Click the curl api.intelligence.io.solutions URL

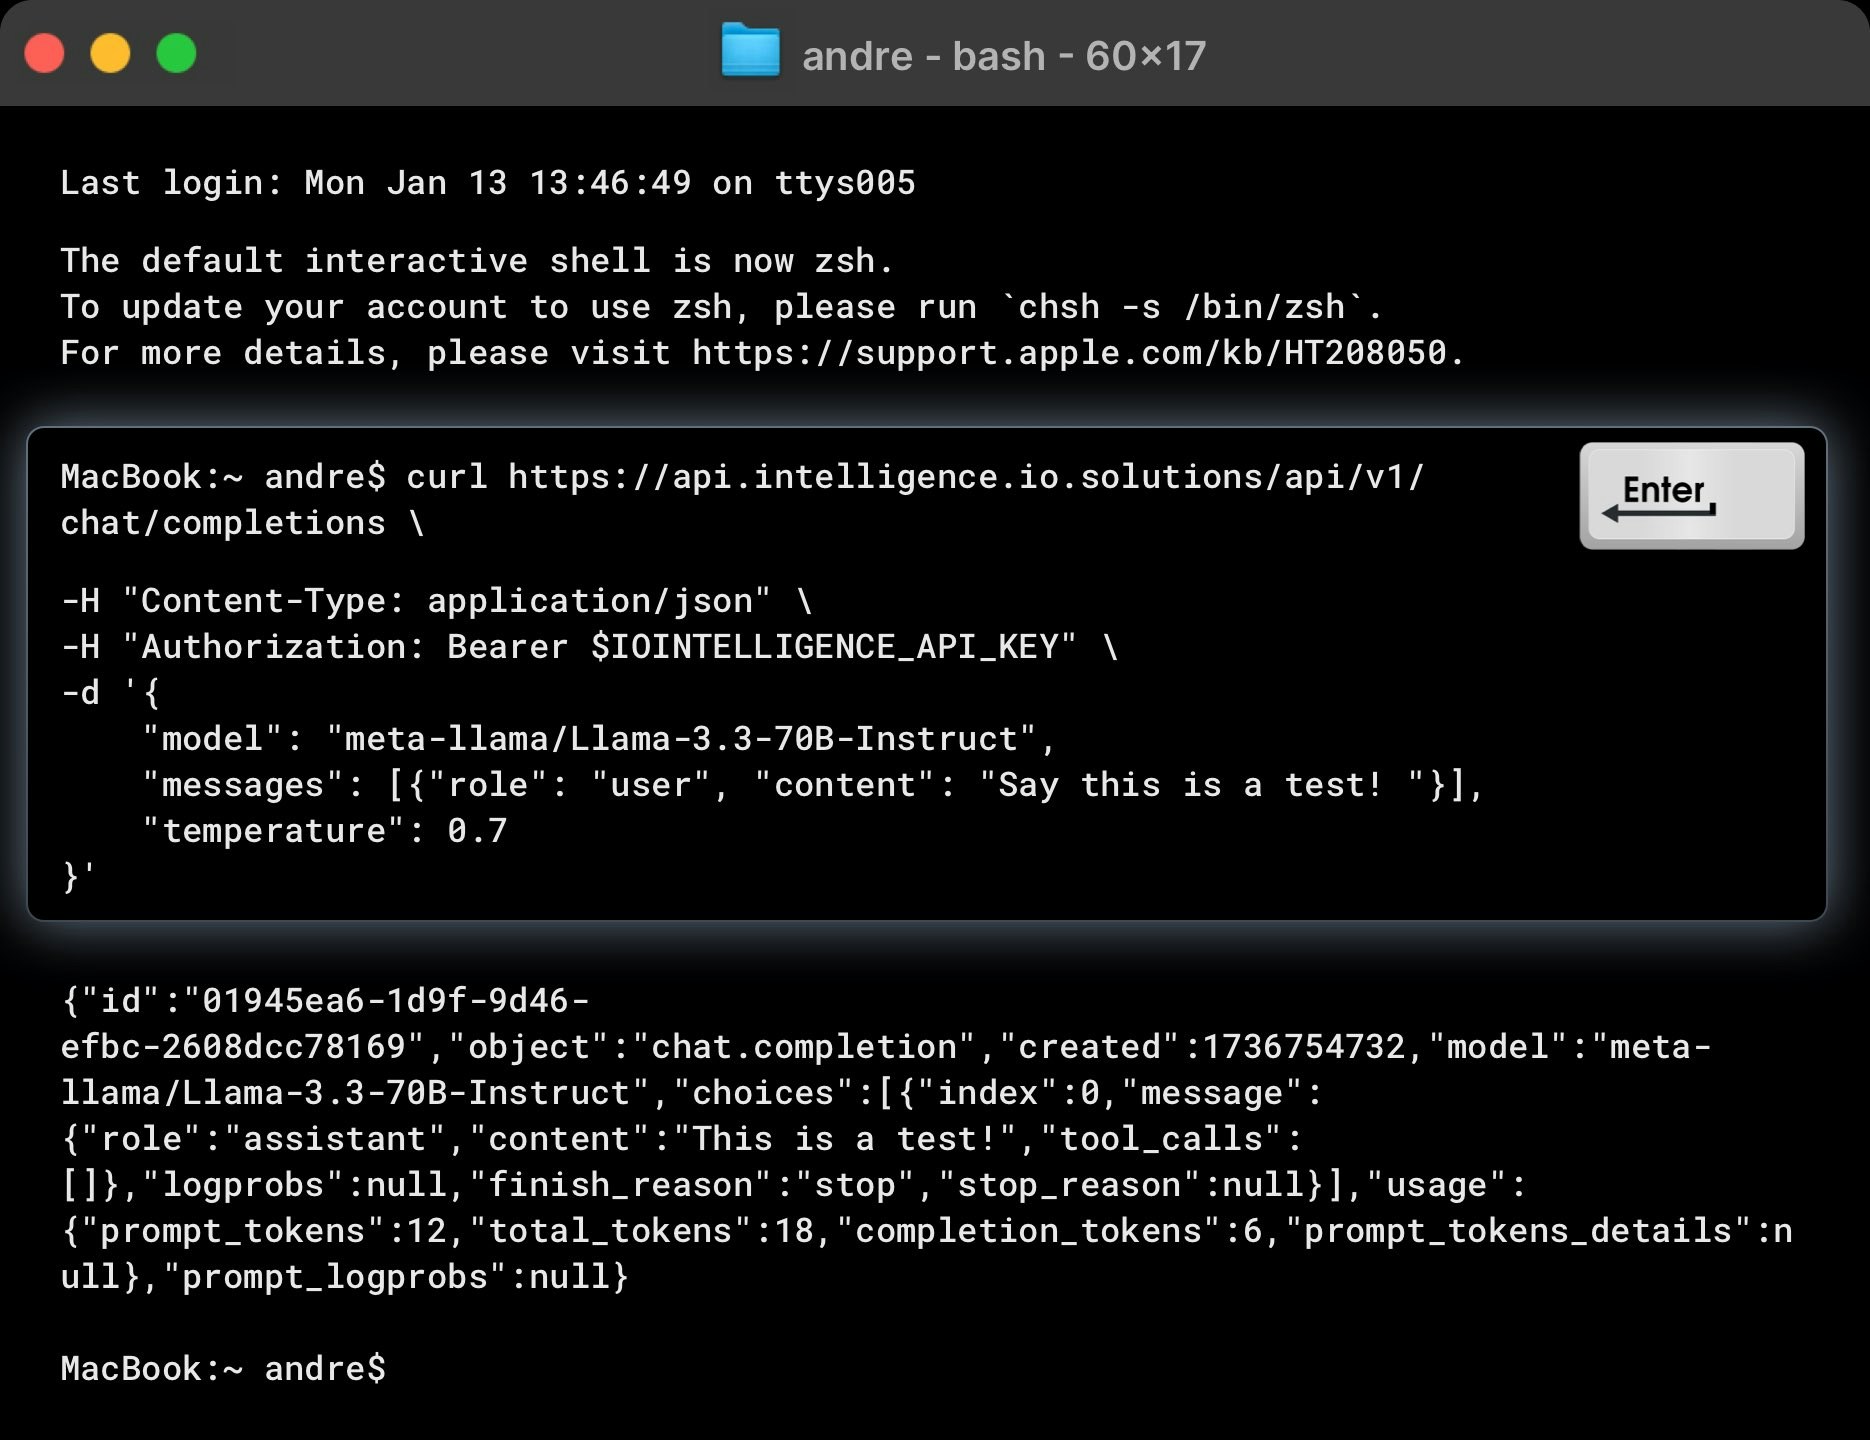pyautogui.click(x=966, y=477)
